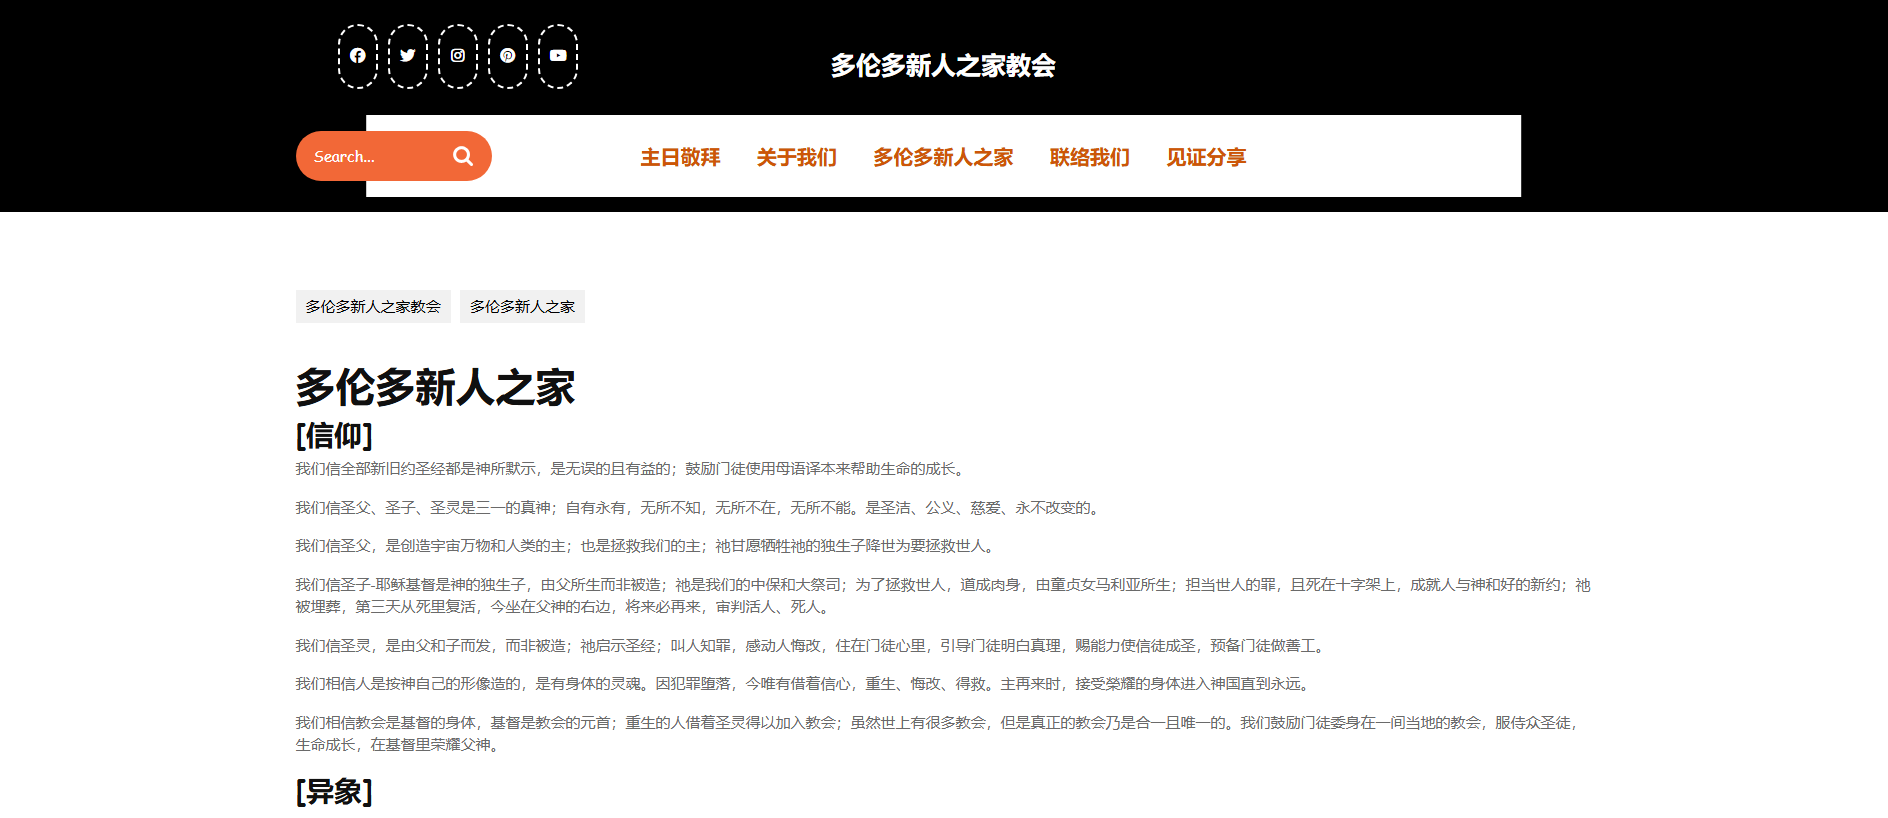Click the search magnifier icon
The width and height of the screenshot is (1888, 818).
(x=463, y=156)
